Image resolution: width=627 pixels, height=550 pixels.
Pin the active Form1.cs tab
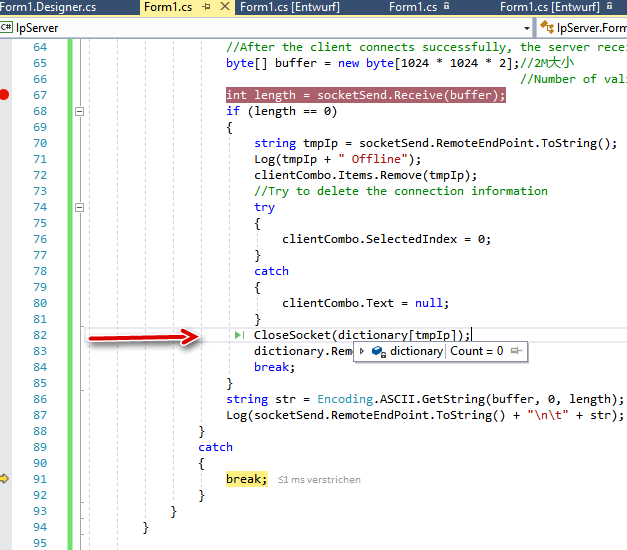coord(207,6)
